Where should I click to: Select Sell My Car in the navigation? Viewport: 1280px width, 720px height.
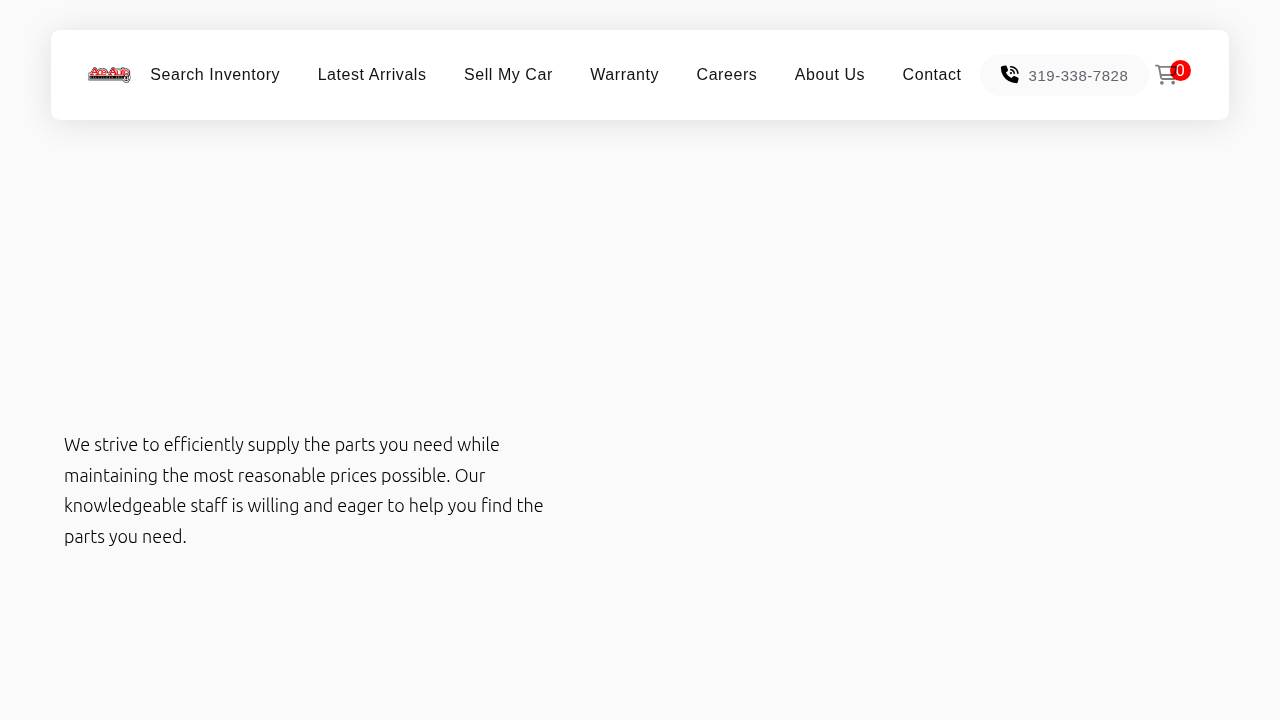508,74
